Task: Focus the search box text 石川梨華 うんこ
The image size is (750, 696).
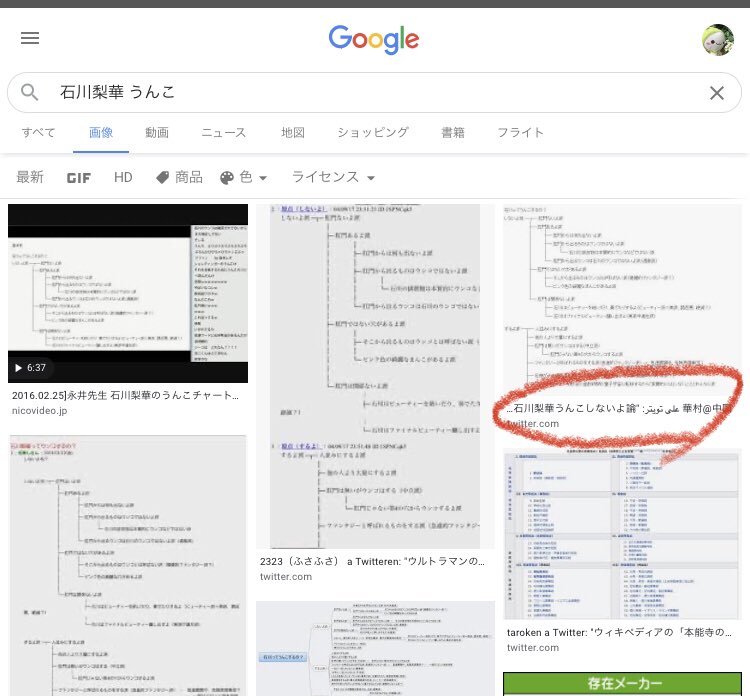Action: [x=117, y=92]
